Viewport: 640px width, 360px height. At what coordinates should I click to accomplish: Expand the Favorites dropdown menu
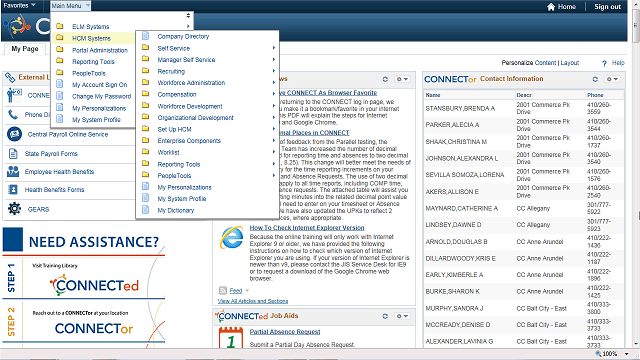19,5
